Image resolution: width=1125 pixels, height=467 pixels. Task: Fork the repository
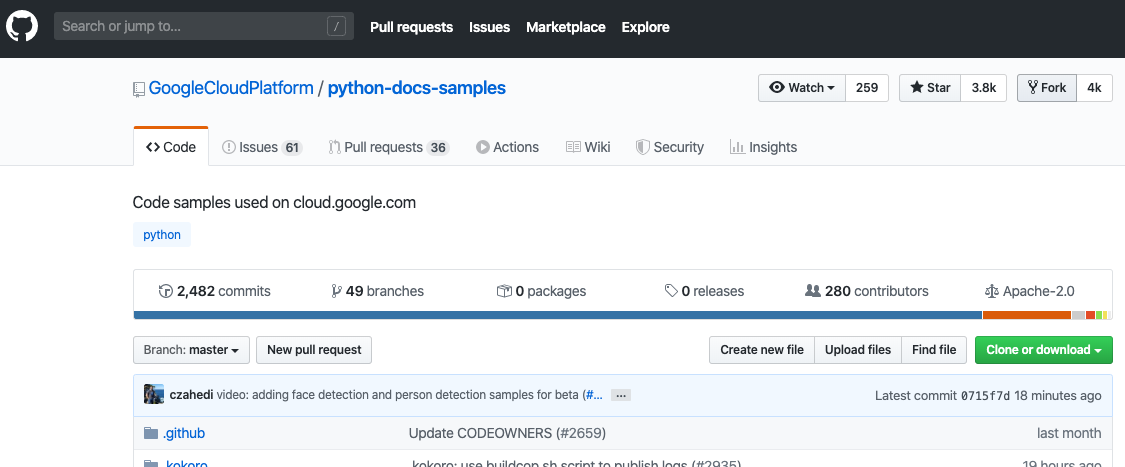pos(1047,88)
